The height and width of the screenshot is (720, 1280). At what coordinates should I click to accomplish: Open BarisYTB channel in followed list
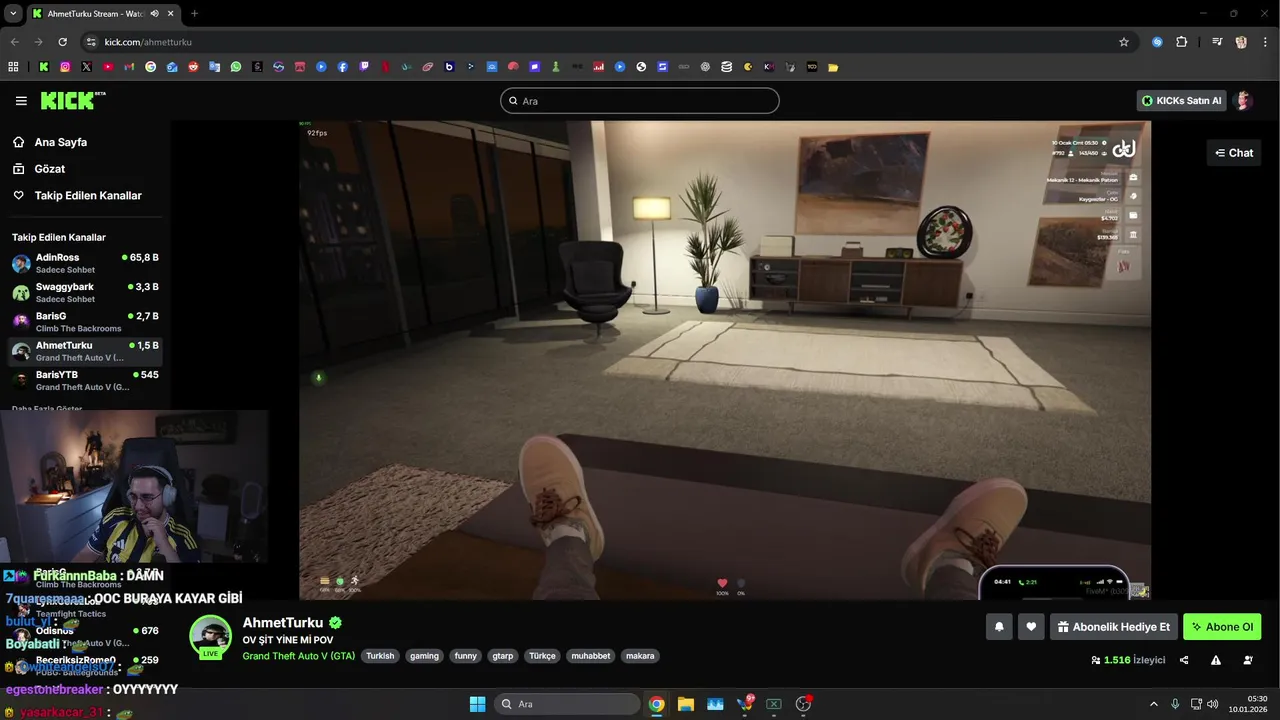[x=85, y=380]
